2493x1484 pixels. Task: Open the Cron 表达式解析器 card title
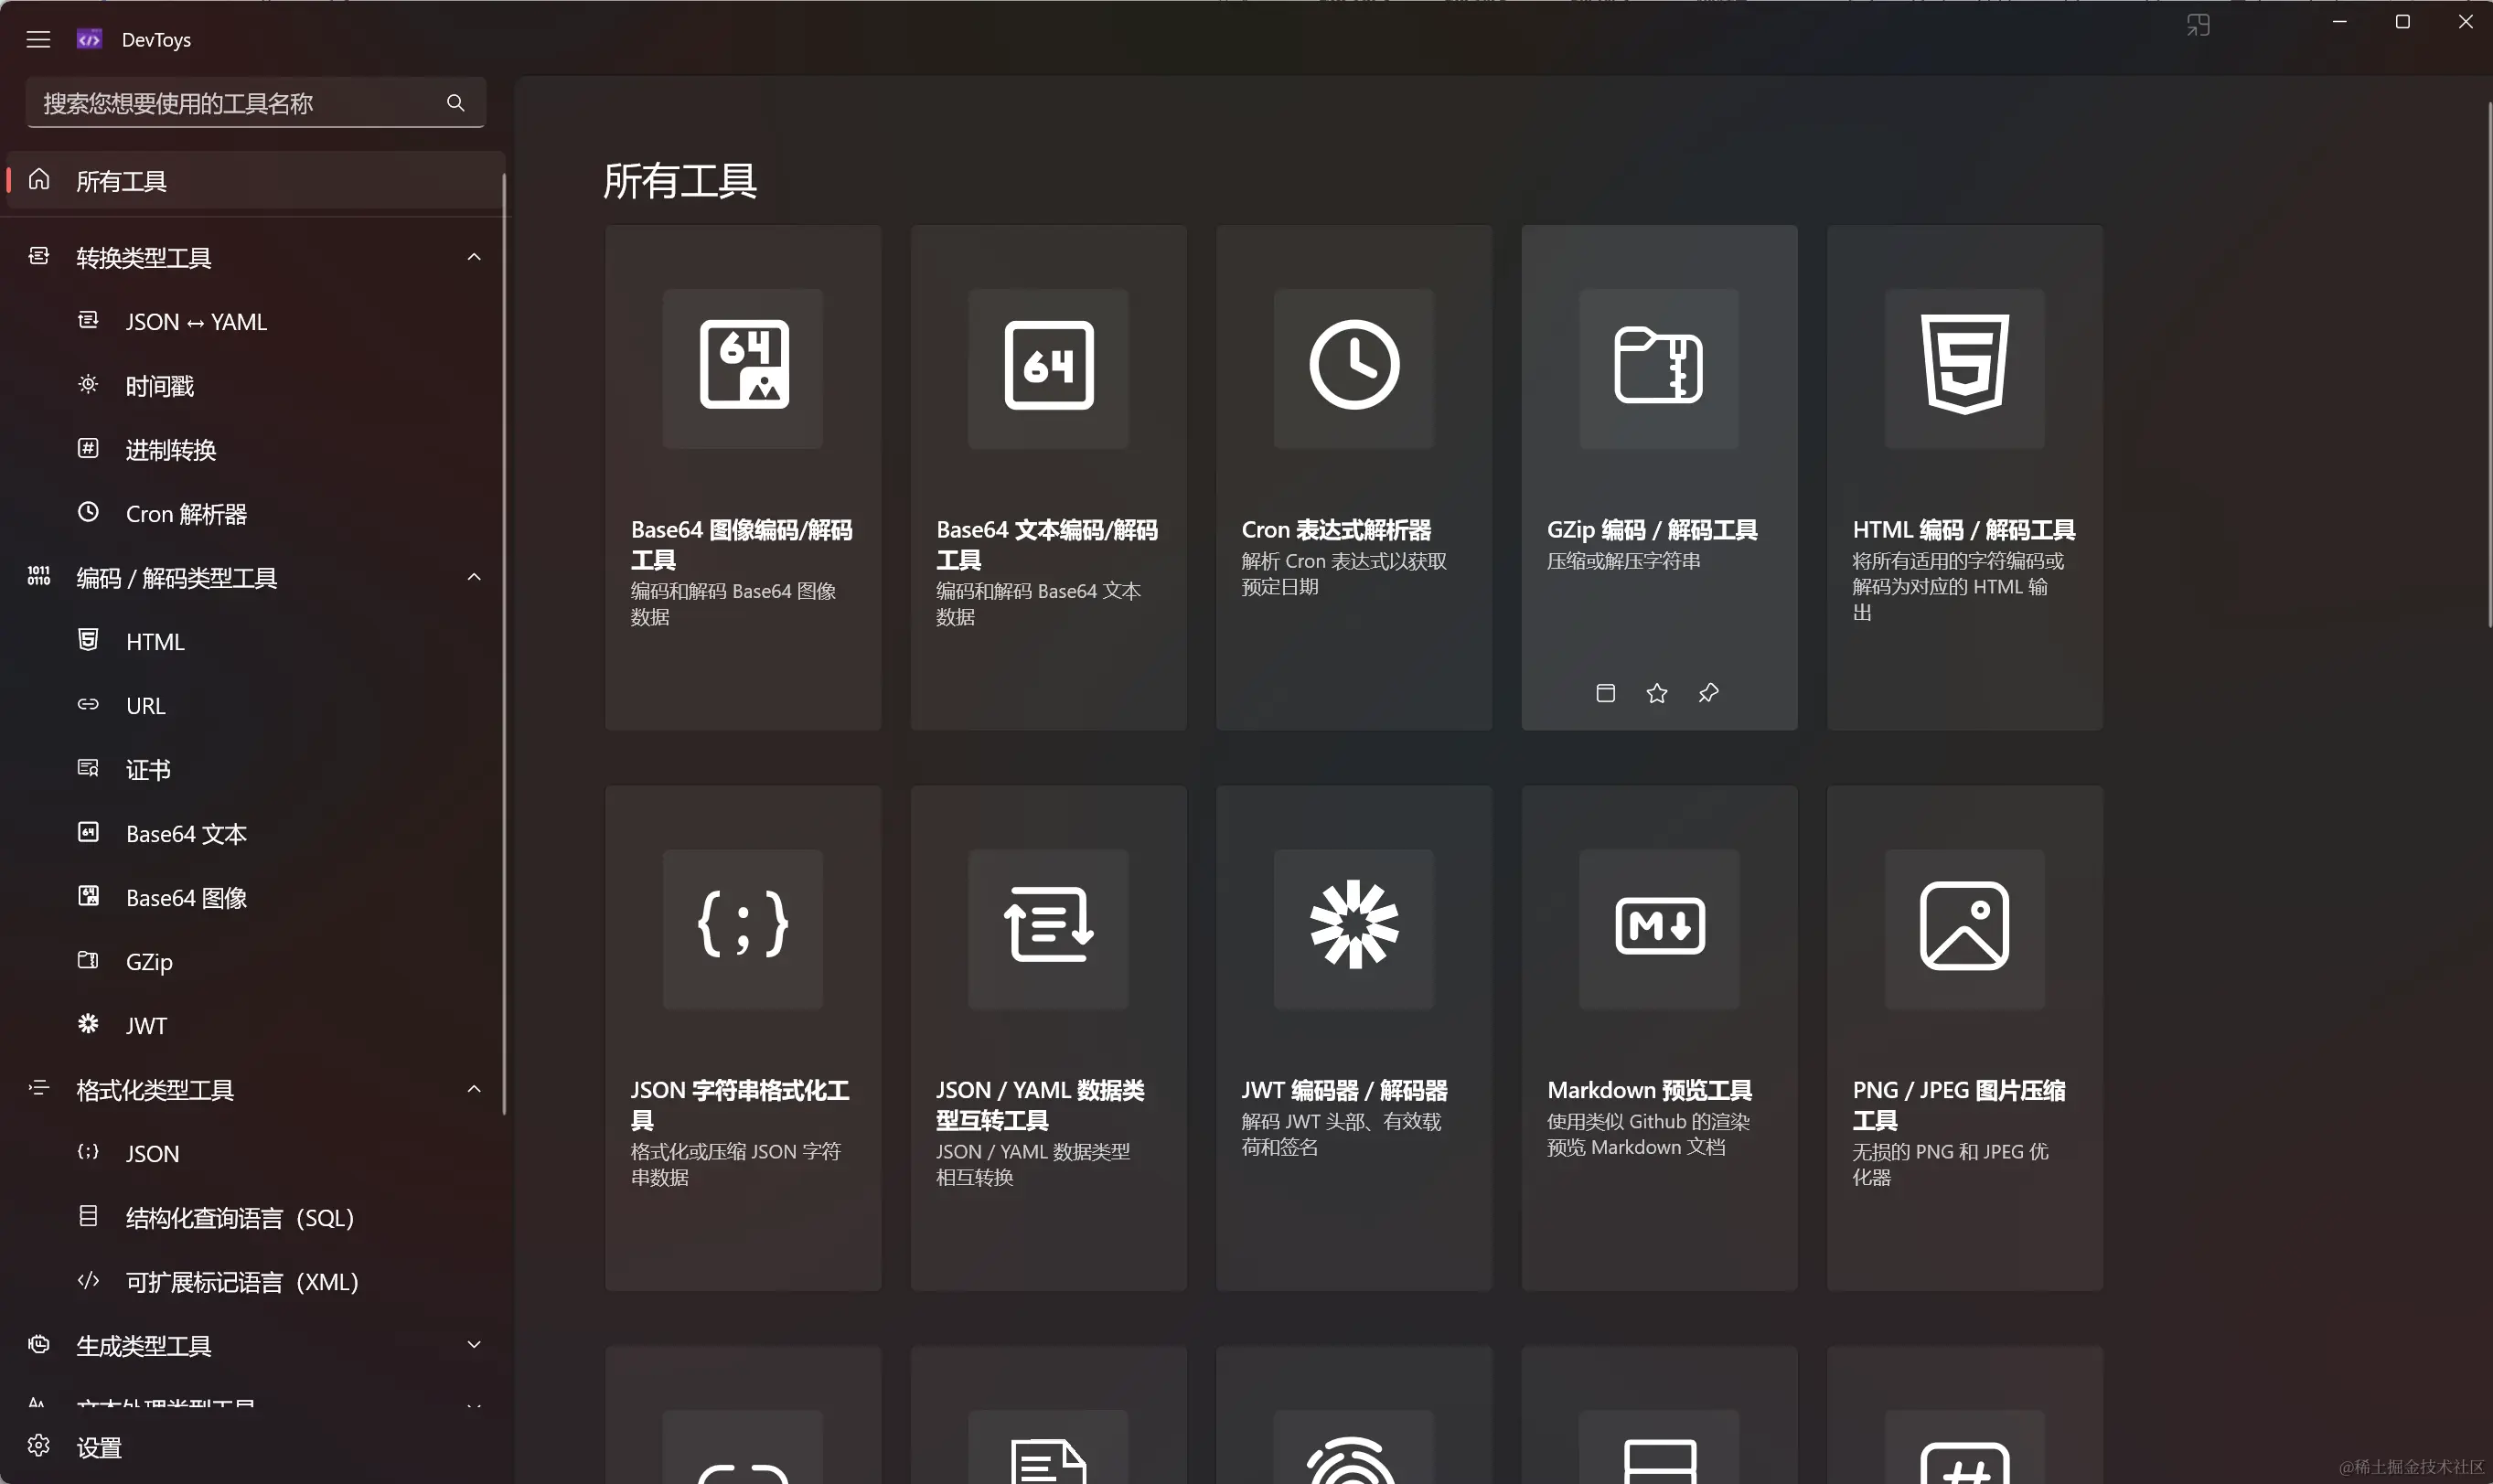coord(1336,530)
